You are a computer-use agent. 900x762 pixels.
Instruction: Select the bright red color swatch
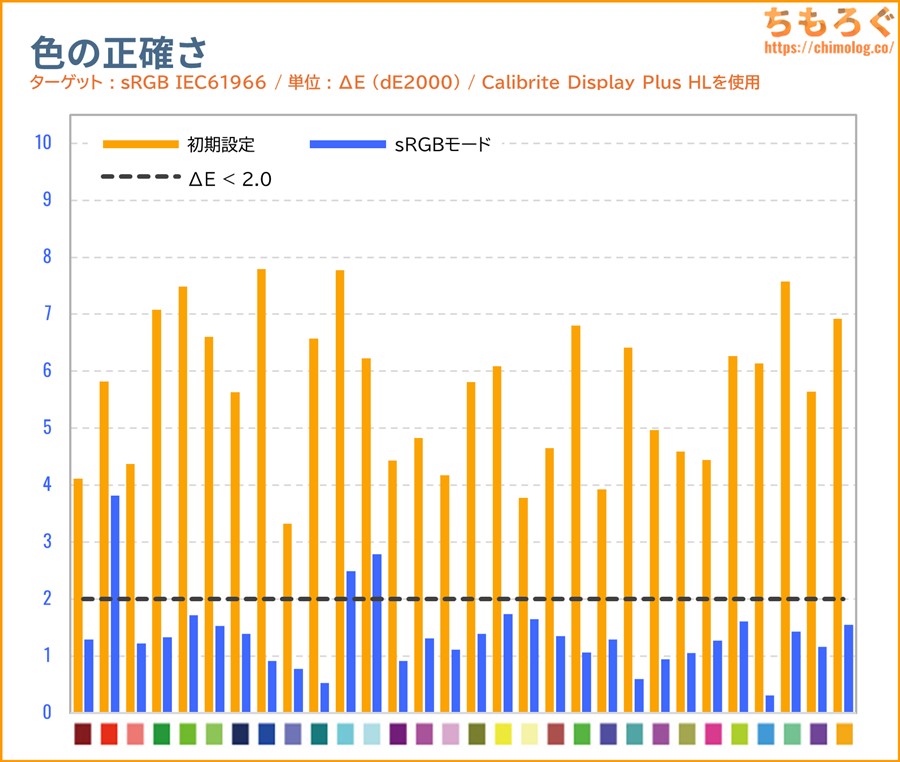pyautogui.click(x=109, y=734)
